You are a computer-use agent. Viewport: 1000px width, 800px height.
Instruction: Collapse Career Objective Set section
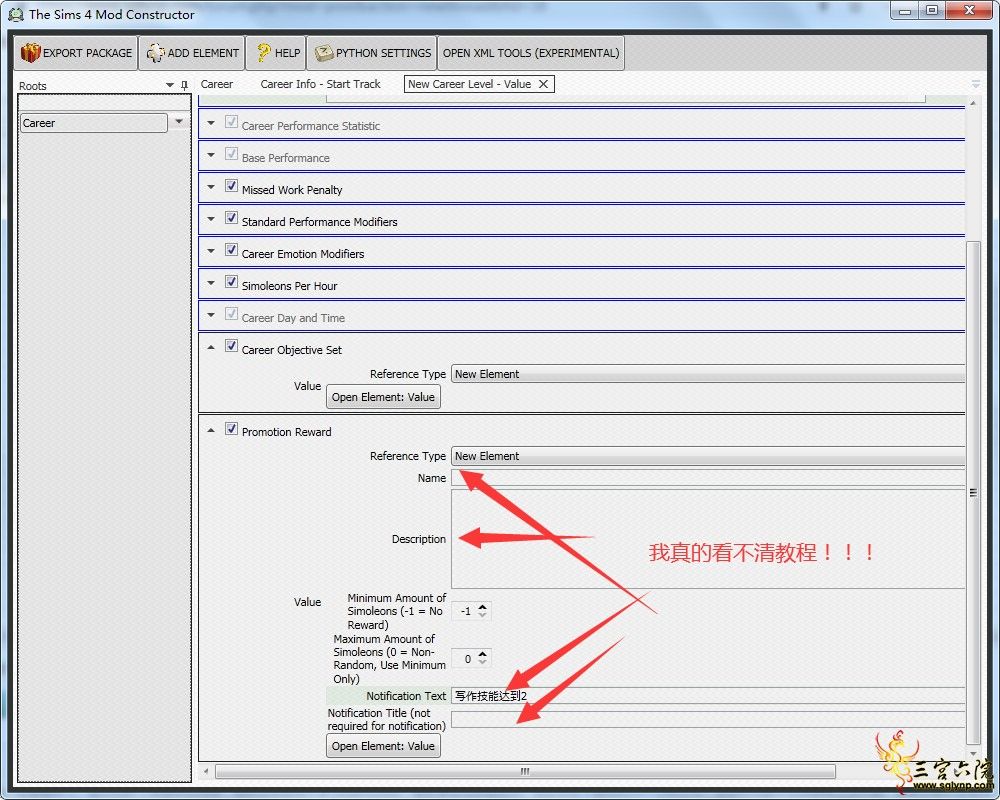211,347
